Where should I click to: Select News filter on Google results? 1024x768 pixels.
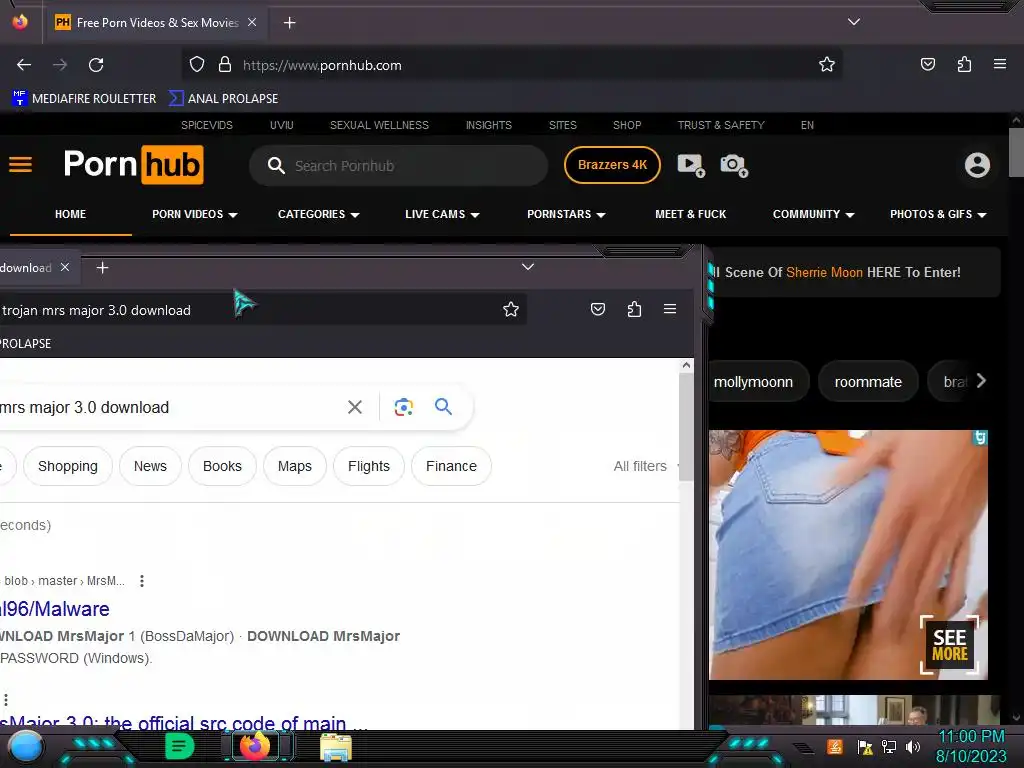pyautogui.click(x=150, y=466)
